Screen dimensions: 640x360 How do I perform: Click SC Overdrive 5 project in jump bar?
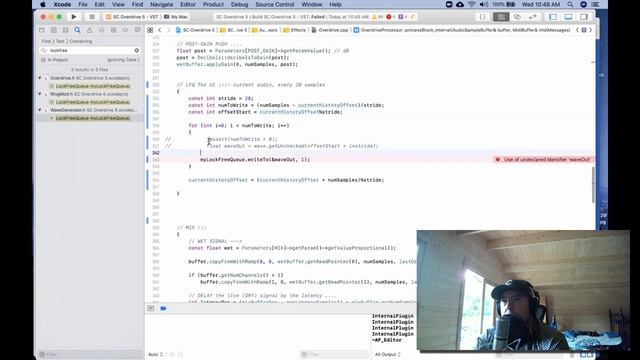point(195,30)
